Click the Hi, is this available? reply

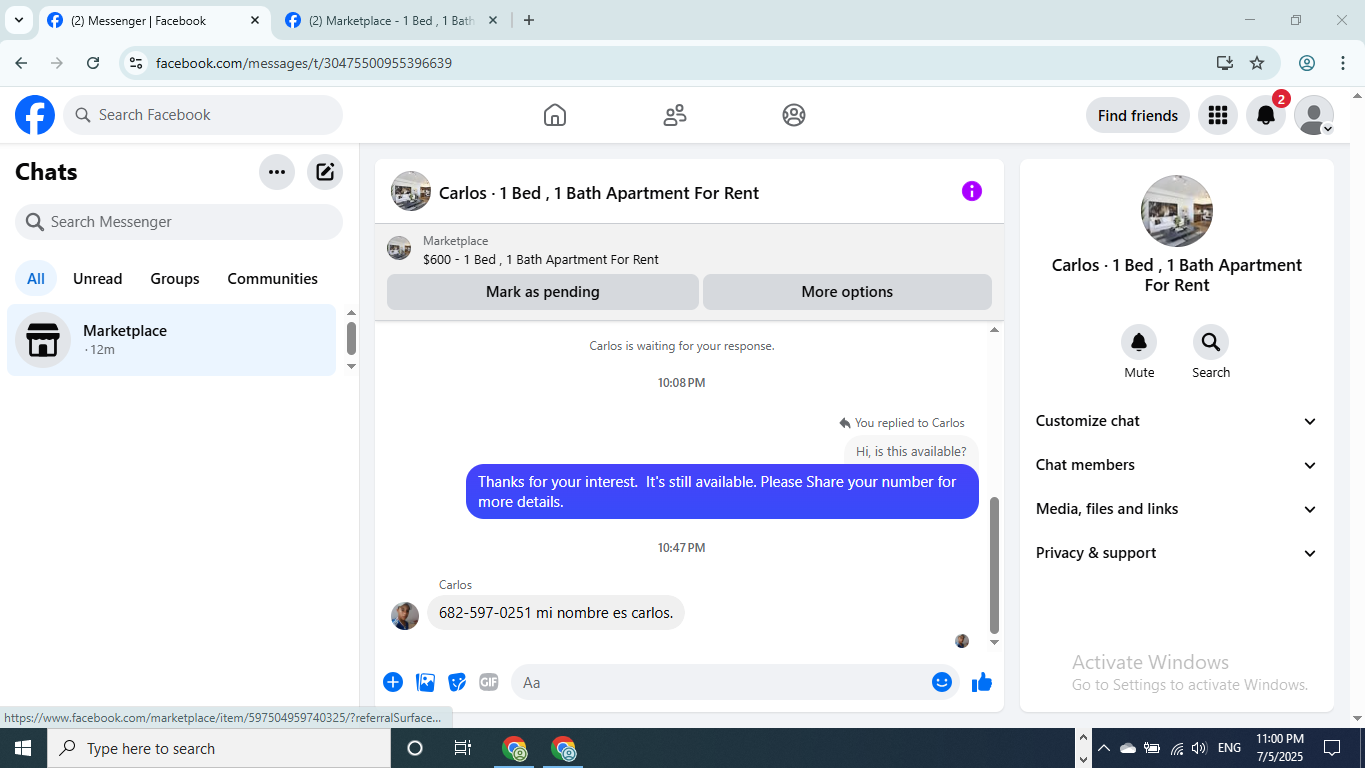pos(911,451)
